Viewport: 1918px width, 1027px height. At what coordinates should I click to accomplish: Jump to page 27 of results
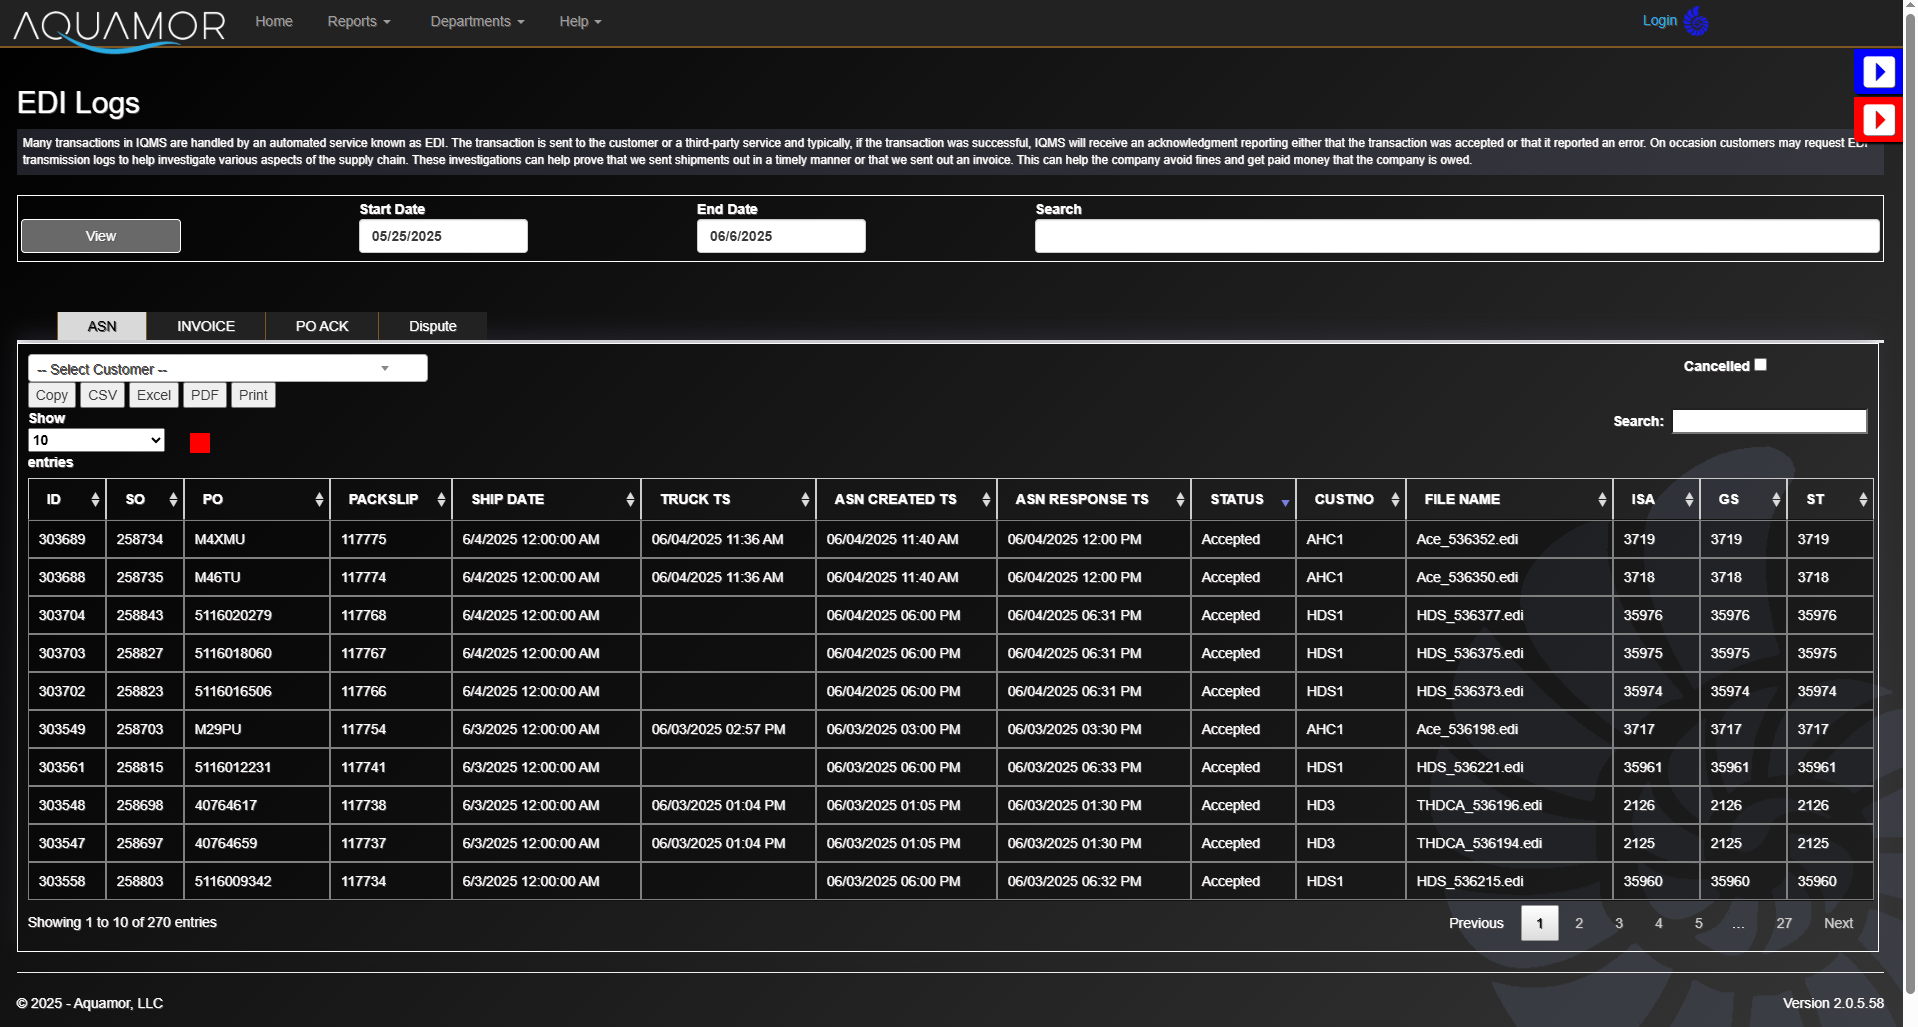click(x=1784, y=923)
